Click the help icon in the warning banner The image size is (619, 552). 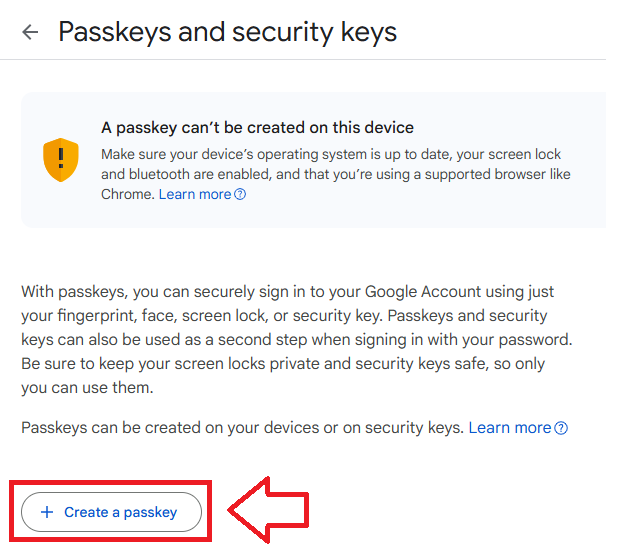pos(240,194)
